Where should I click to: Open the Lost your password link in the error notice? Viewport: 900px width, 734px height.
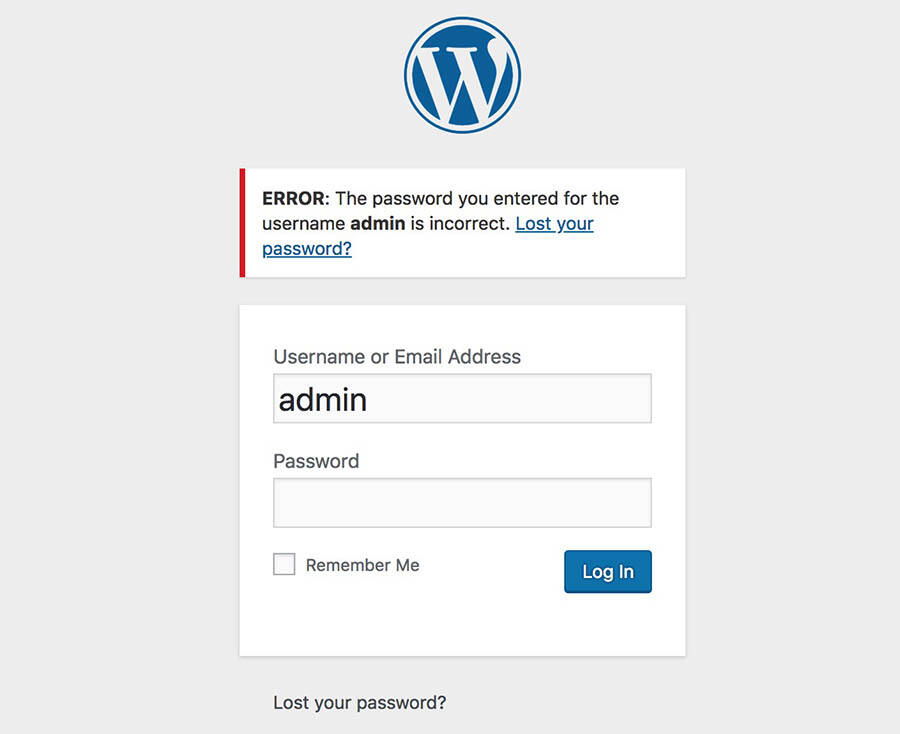[x=554, y=224]
